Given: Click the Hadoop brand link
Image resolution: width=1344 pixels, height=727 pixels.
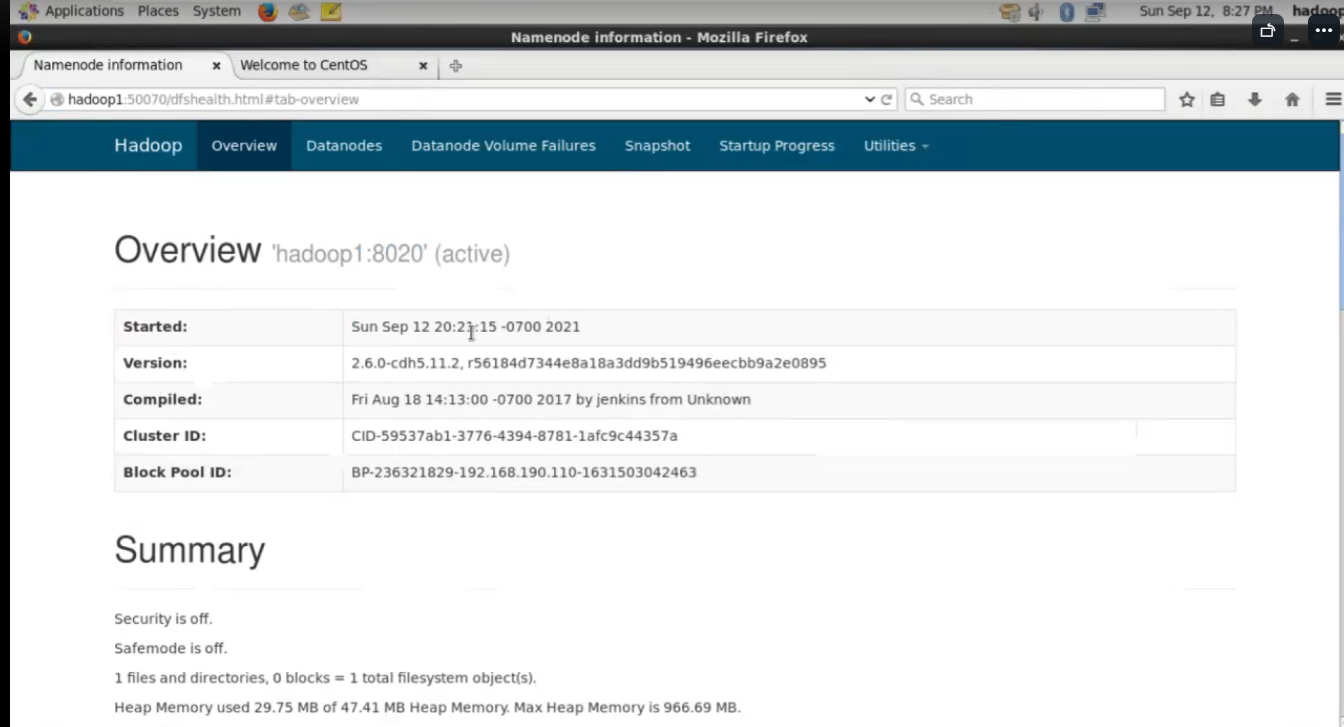Looking at the screenshot, I should coord(148,146).
